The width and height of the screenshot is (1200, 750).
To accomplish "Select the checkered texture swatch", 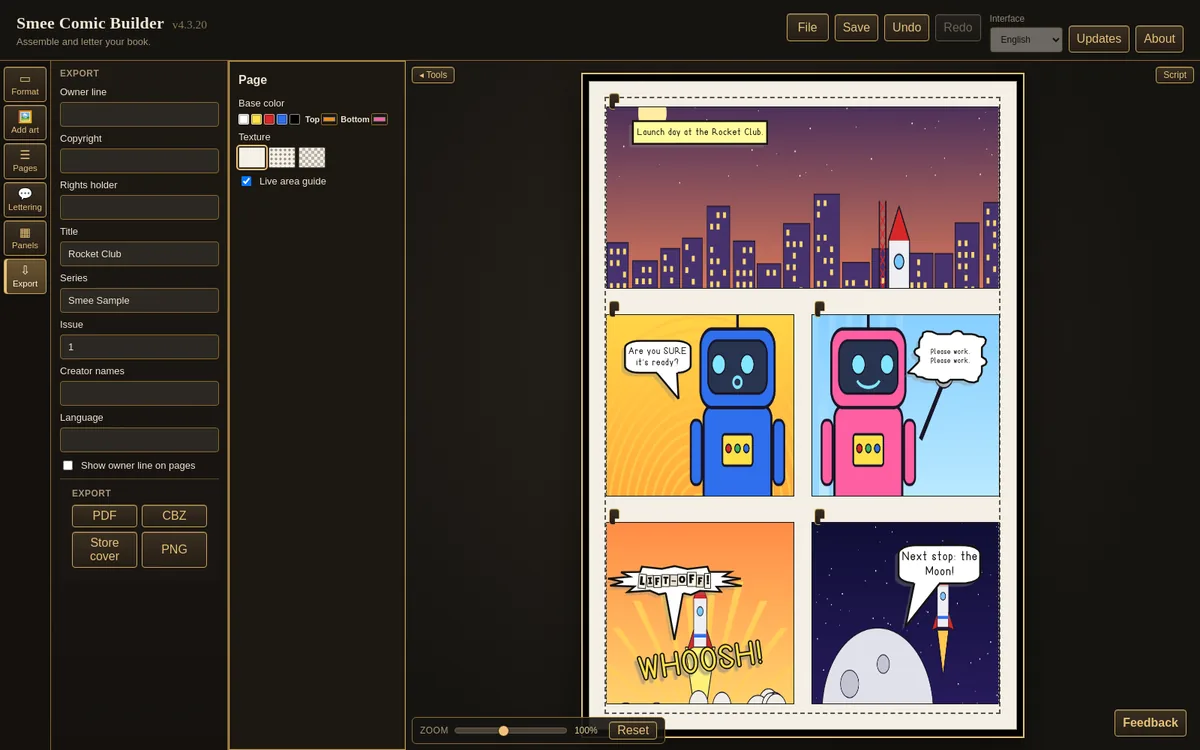I will coord(312,157).
